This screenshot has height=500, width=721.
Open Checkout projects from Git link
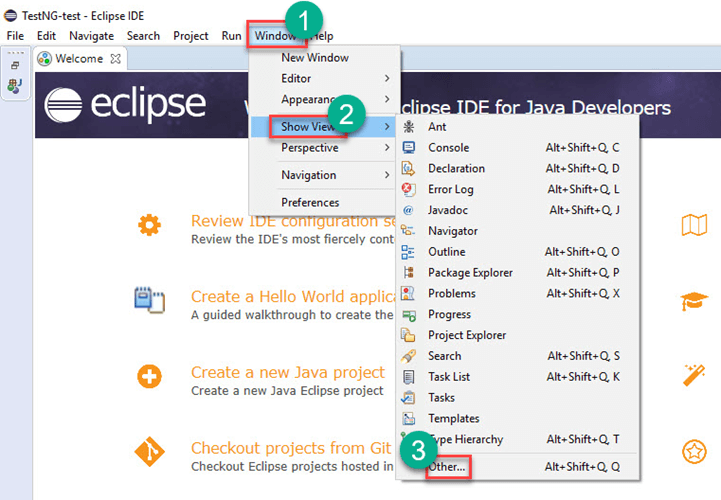pyautogui.click(x=292, y=449)
